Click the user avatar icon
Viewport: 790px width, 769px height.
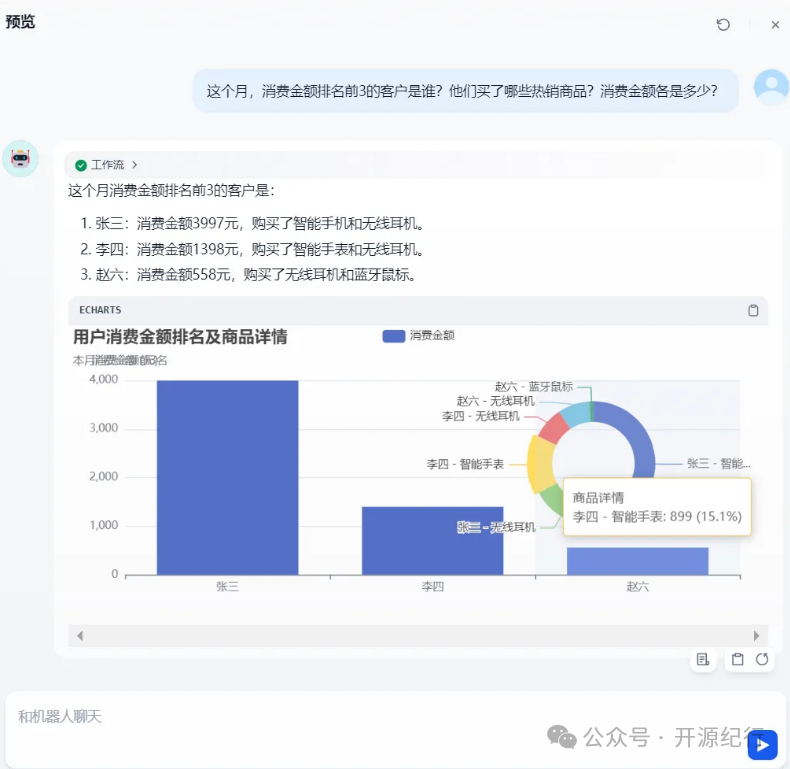coord(771,87)
